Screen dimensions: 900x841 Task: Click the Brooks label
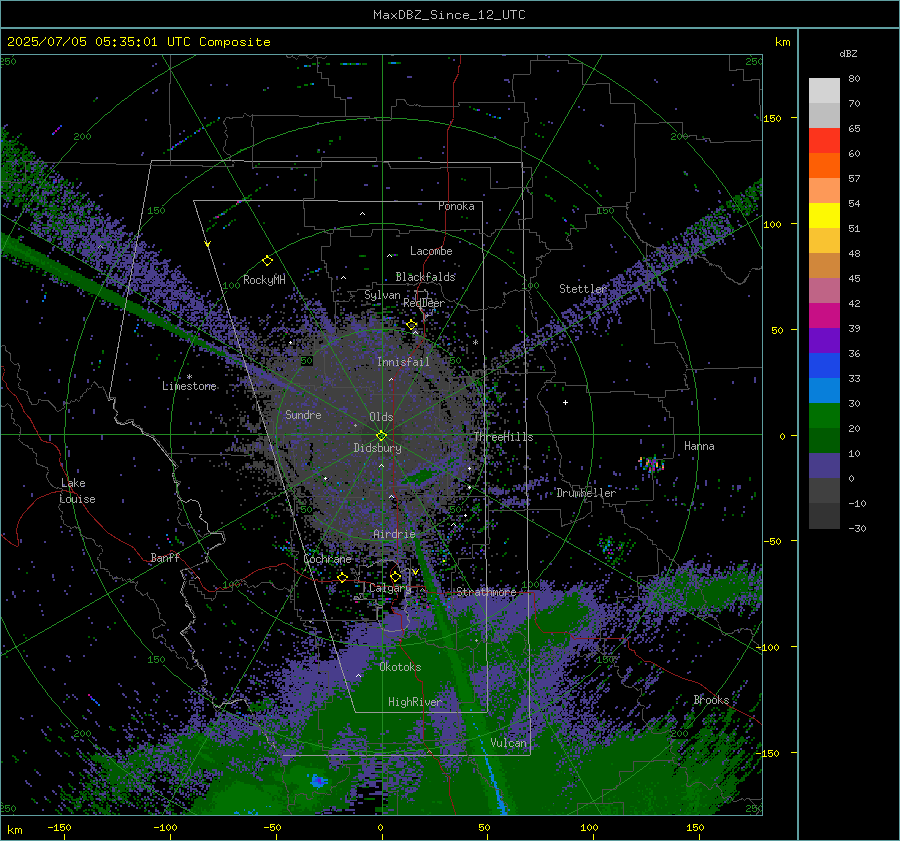(711, 700)
